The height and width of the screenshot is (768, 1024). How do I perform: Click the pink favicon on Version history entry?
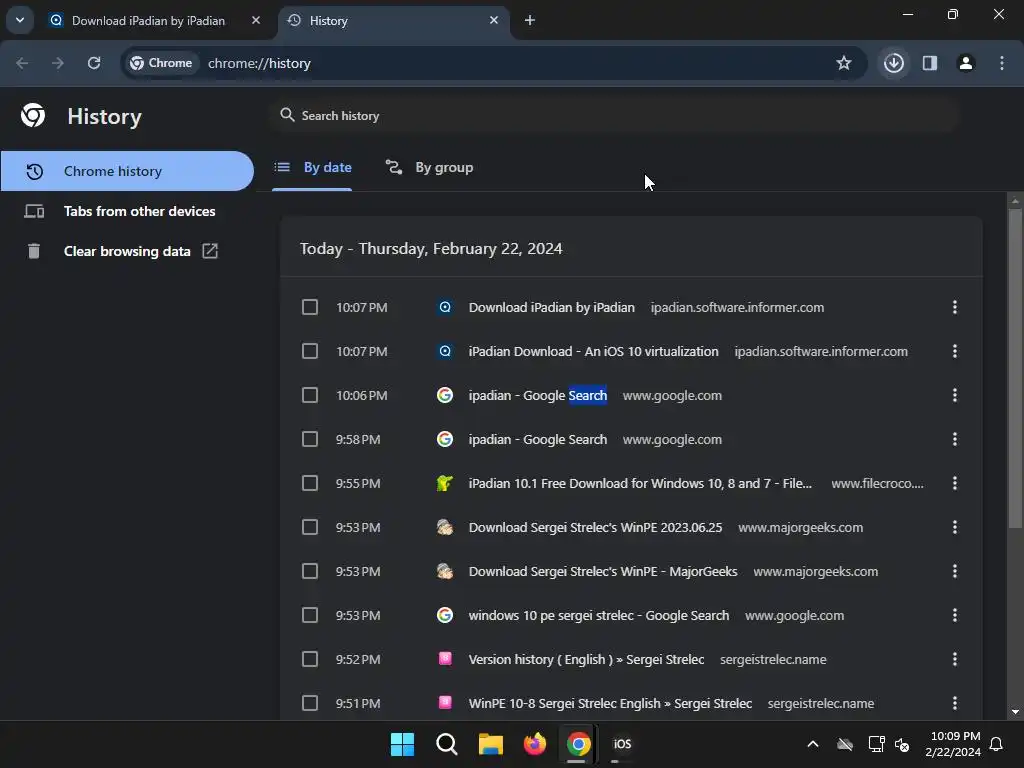pos(445,659)
